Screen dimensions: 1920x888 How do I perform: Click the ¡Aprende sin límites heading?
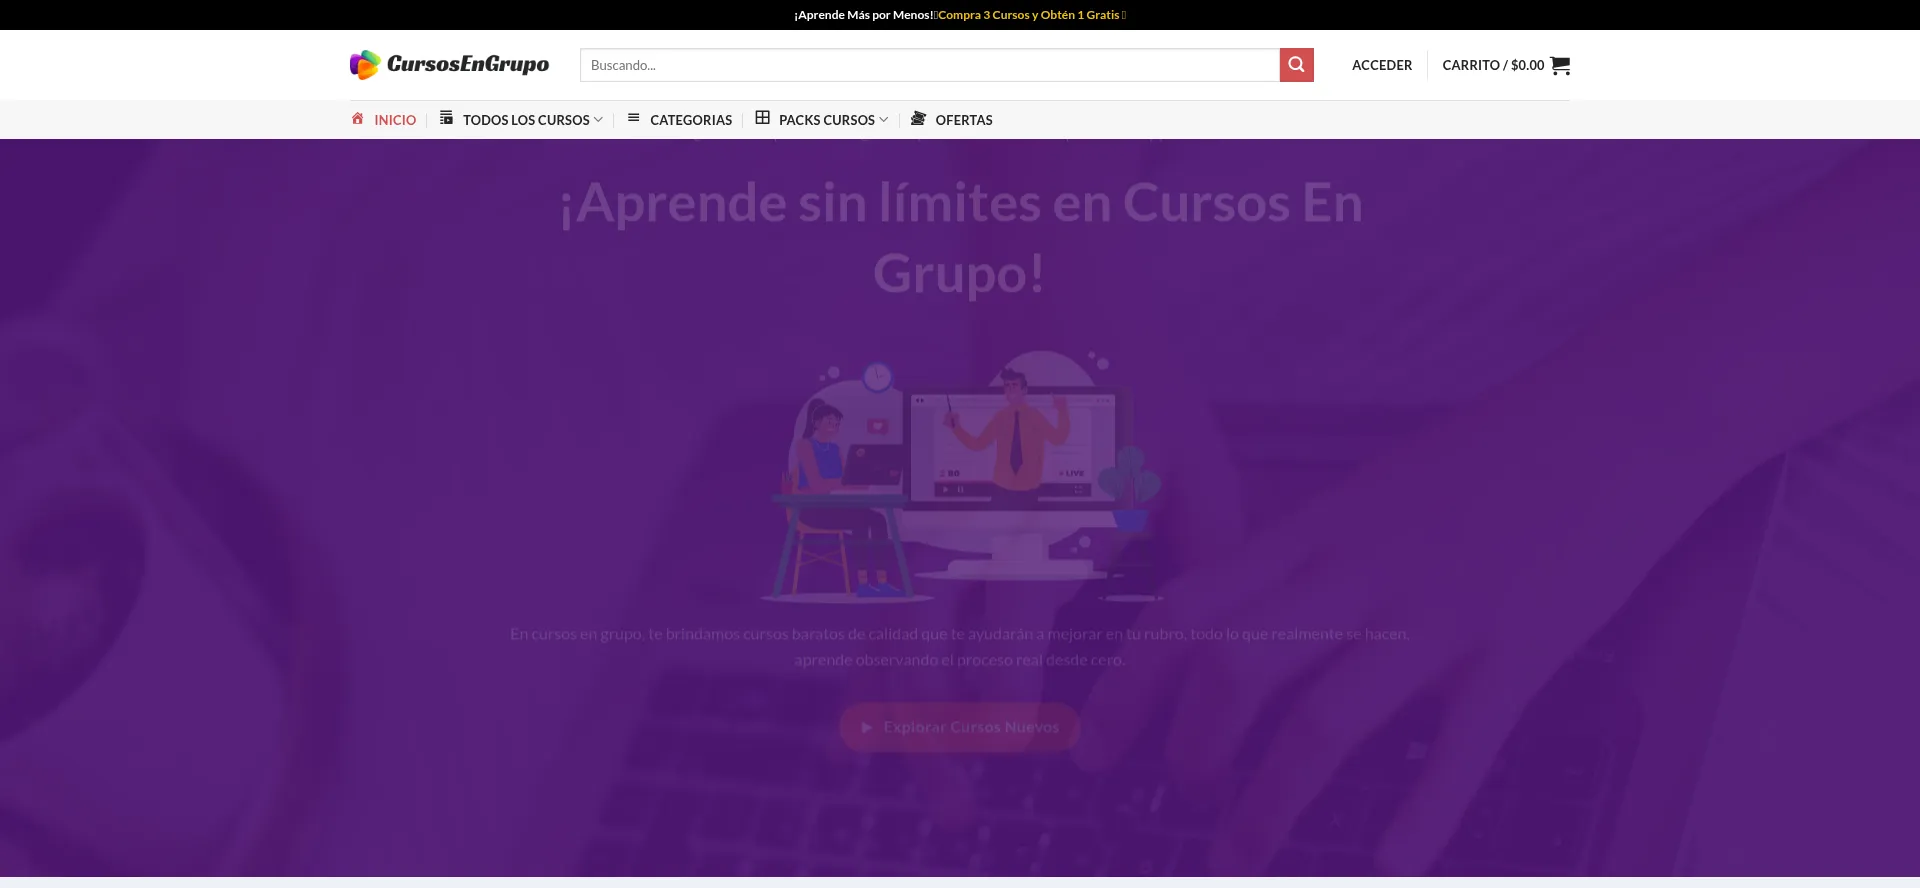point(961,238)
